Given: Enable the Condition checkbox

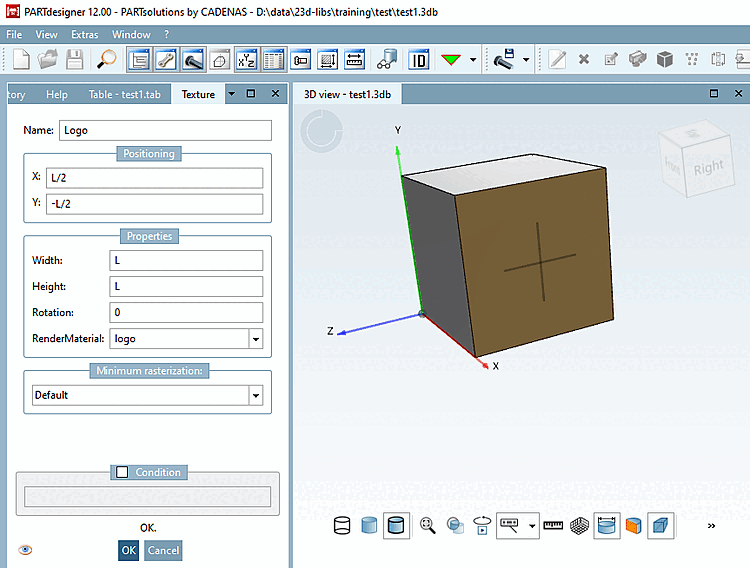Looking at the screenshot, I should (x=122, y=472).
